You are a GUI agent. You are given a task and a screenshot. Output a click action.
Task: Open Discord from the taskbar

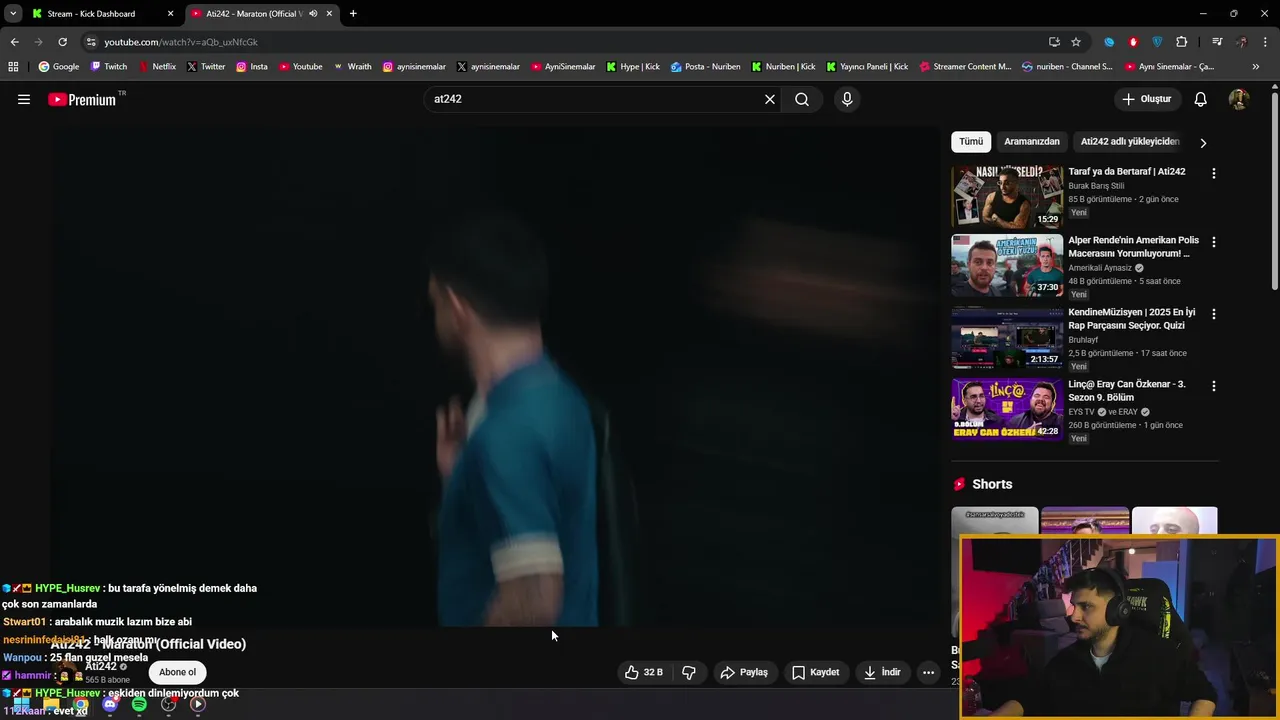[110, 705]
